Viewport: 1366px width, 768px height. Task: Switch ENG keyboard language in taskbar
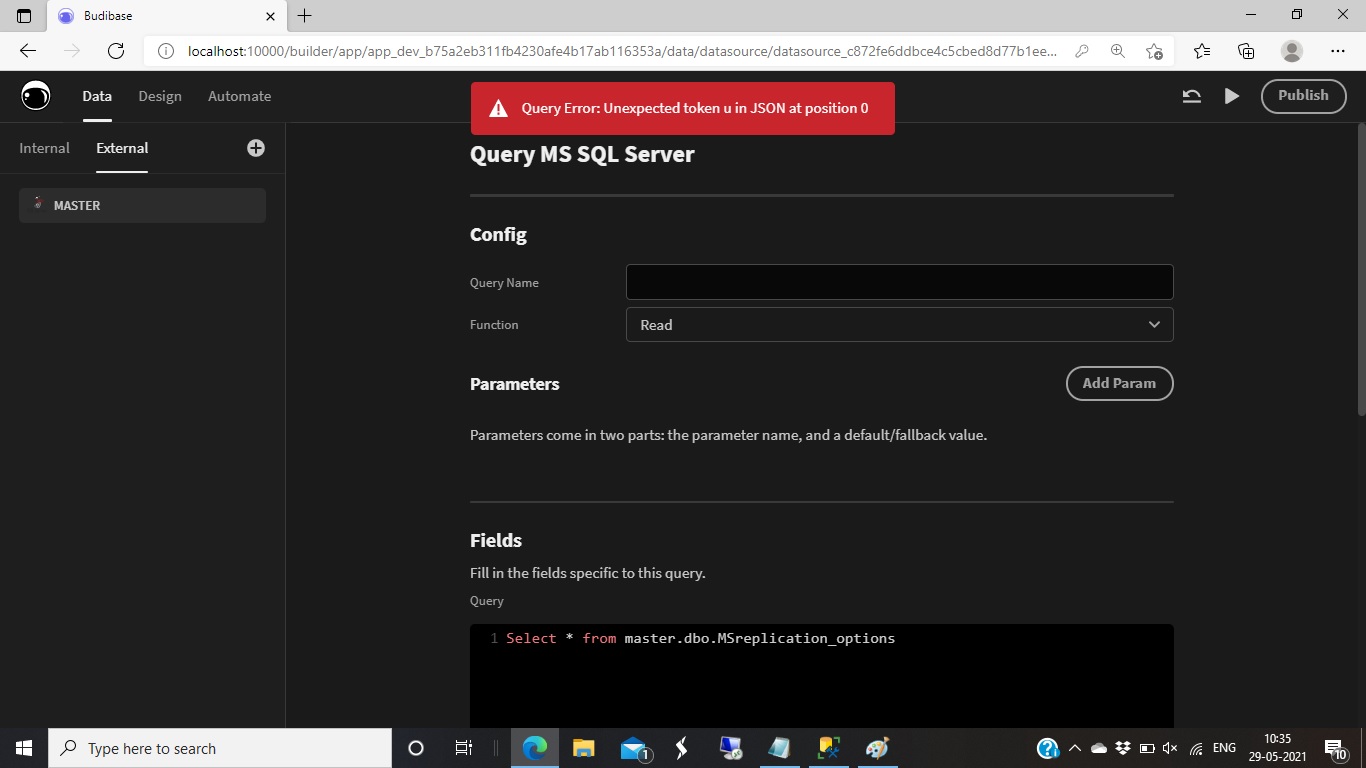click(1223, 747)
